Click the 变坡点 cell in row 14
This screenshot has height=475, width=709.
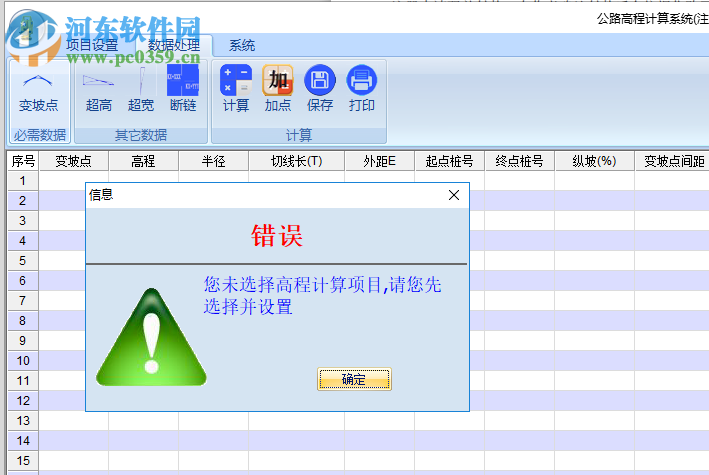tap(74, 441)
